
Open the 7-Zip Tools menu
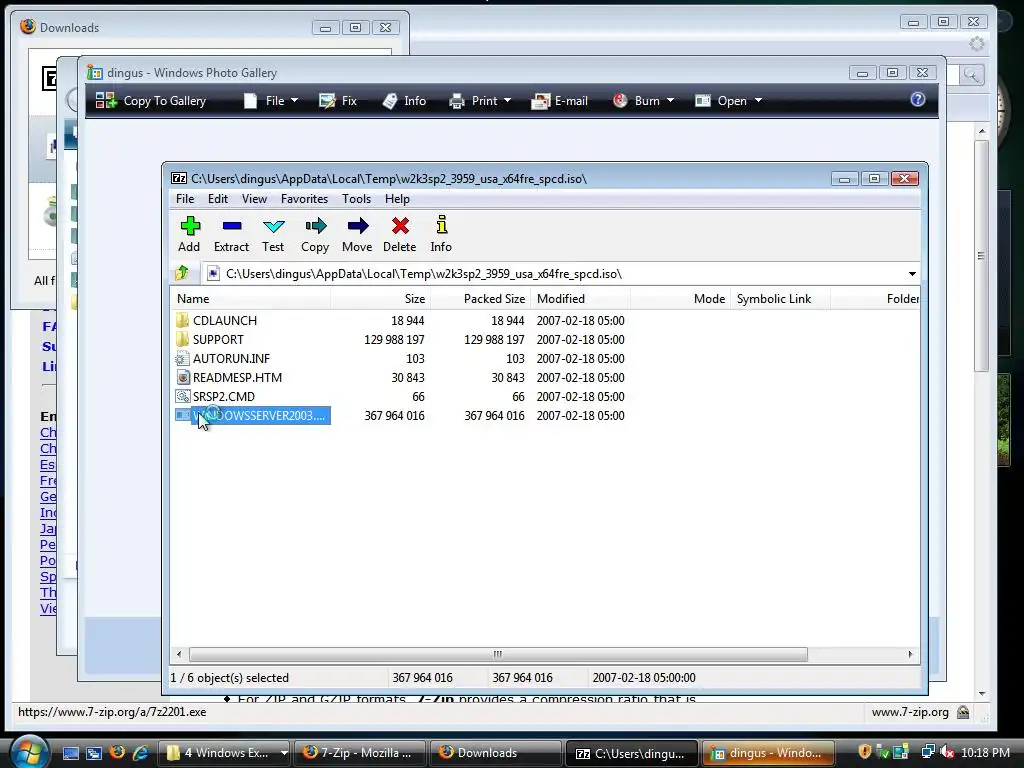pos(356,199)
